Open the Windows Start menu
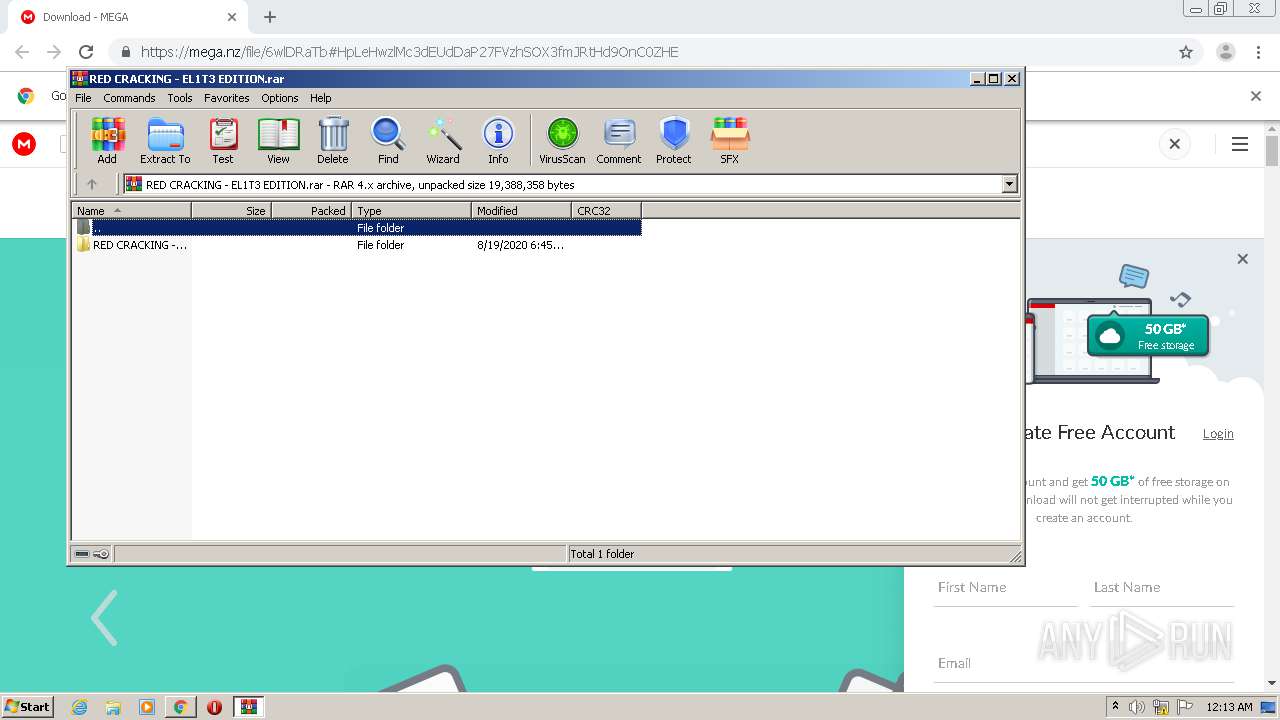1280x720 pixels. point(28,706)
